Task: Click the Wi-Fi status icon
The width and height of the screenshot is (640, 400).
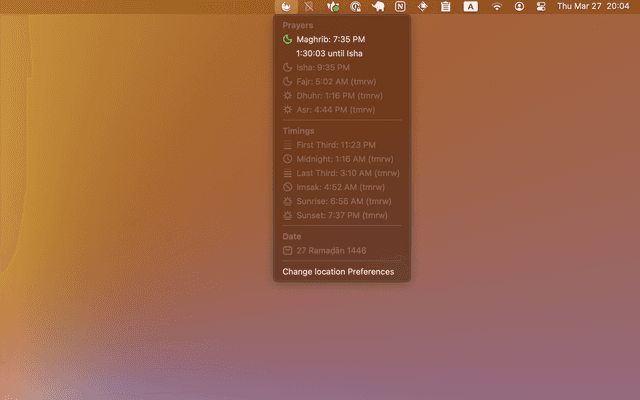Action: 497,6
